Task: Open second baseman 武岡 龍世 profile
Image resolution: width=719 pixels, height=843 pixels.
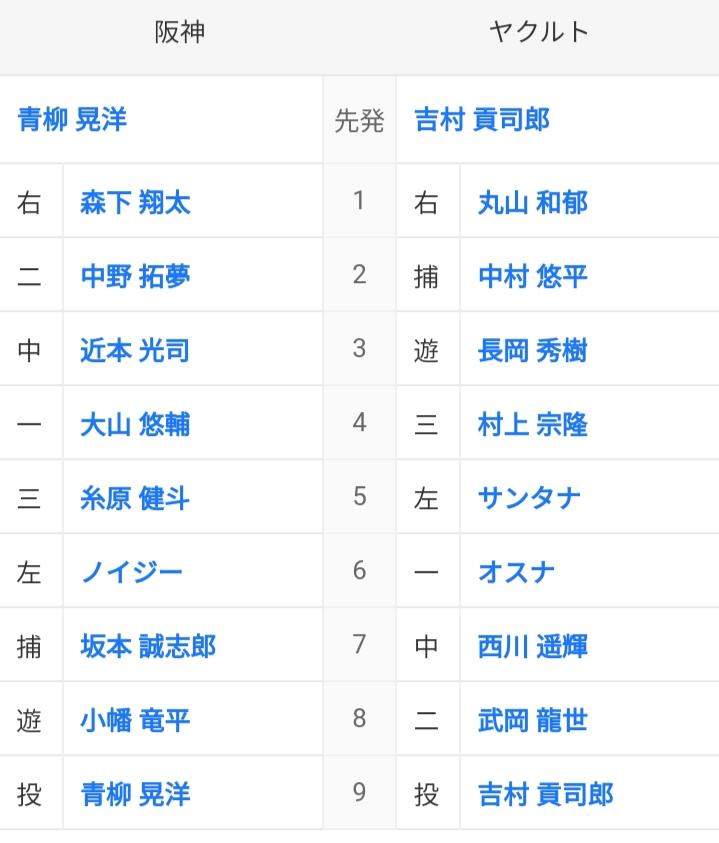Action: [533, 720]
